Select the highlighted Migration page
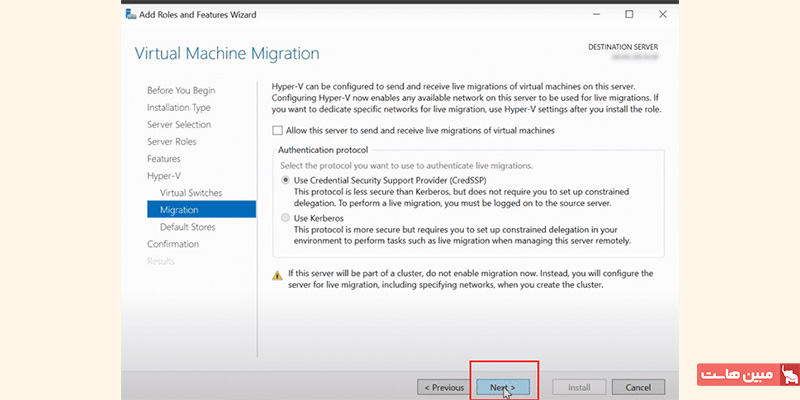800x400 pixels. [202, 210]
